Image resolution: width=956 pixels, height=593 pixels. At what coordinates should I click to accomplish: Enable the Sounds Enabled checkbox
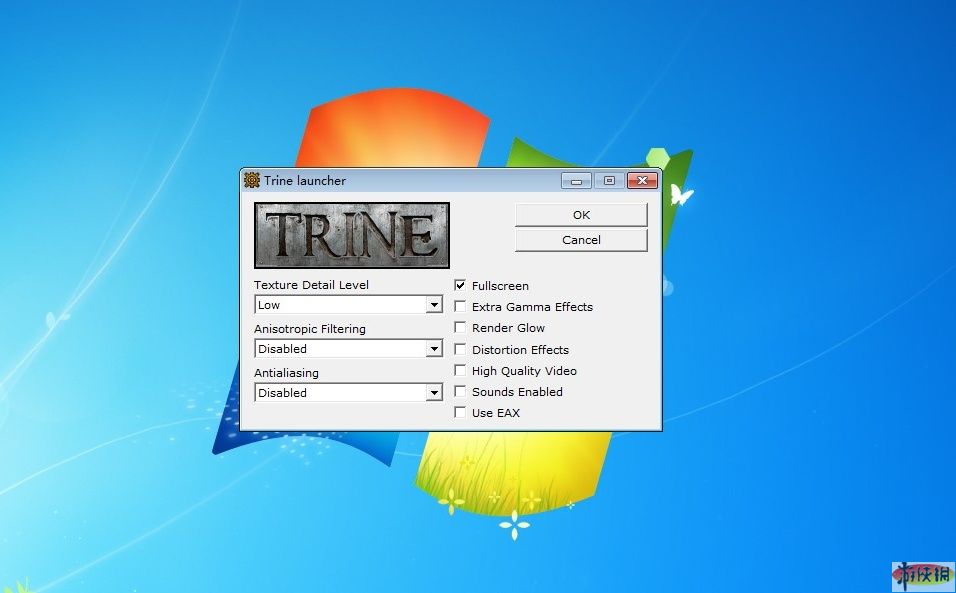460,392
